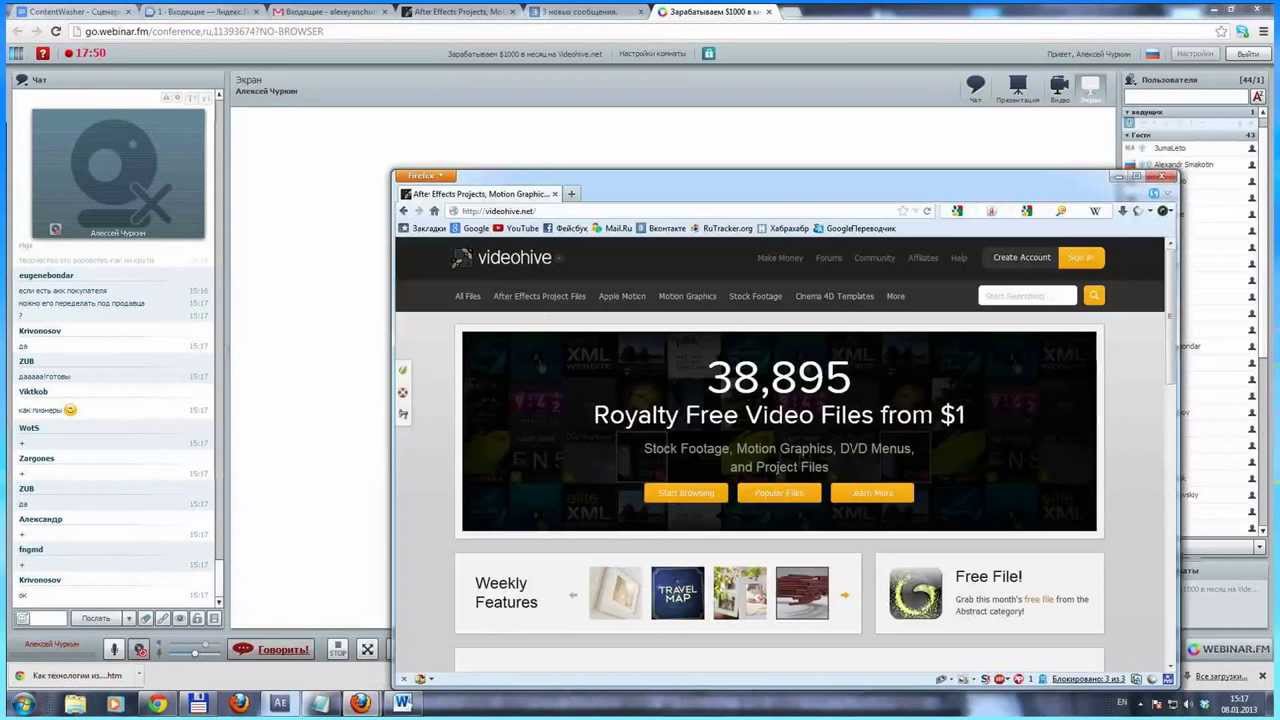Open the Stock Footage menu item
The width and height of the screenshot is (1280, 720).
pyautogui.click(x=755, y=296)
